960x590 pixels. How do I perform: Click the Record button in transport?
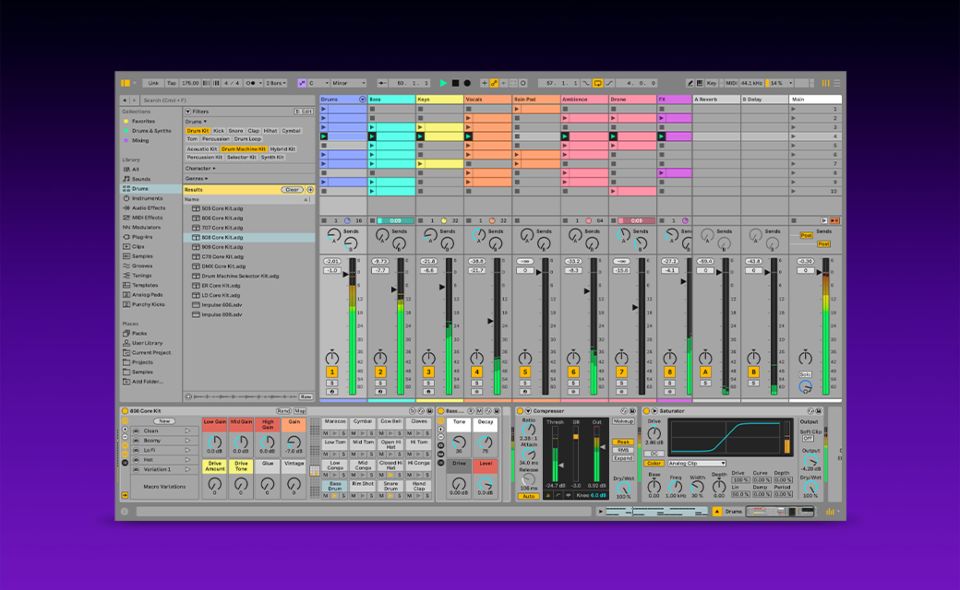click(x=467, y=83)
